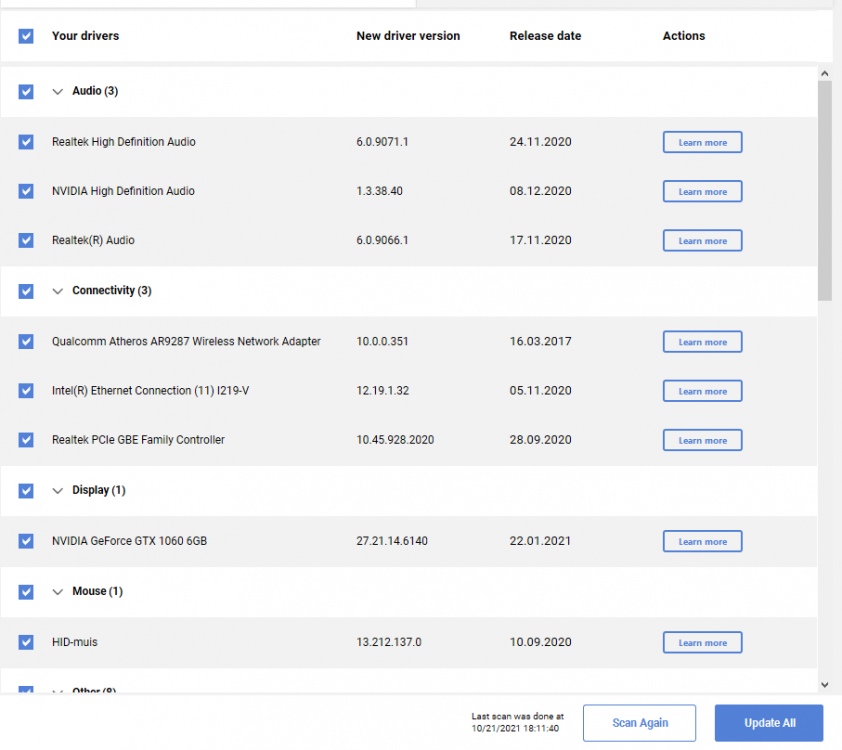
Task: Uncheck NVIDIA GeForce GTX 1060 6GB driver
Action: (x=26, y=541)
